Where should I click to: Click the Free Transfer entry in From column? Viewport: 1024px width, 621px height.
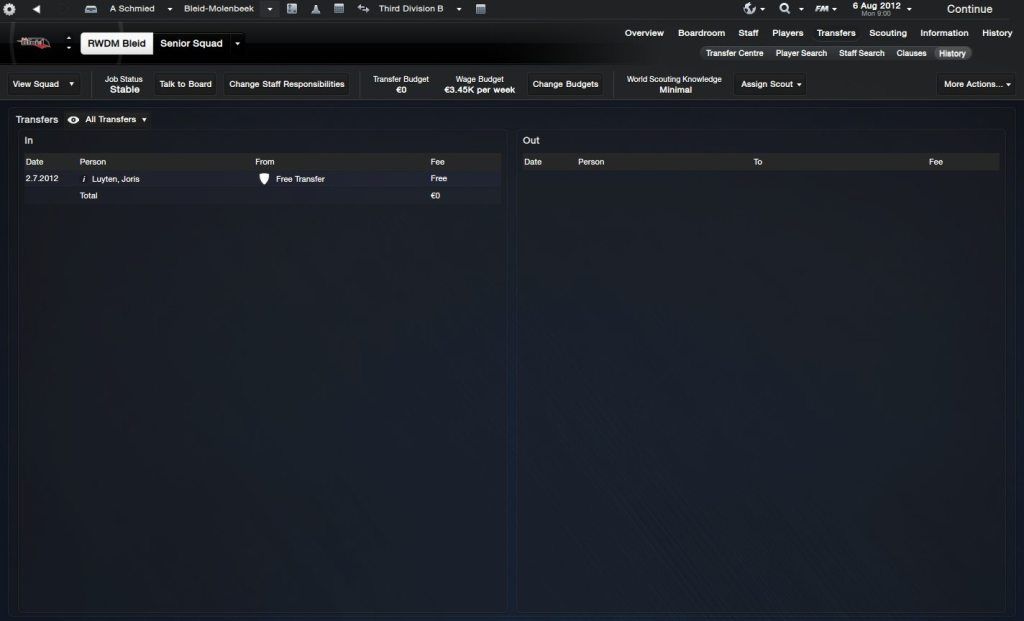(x=300, y=179)
